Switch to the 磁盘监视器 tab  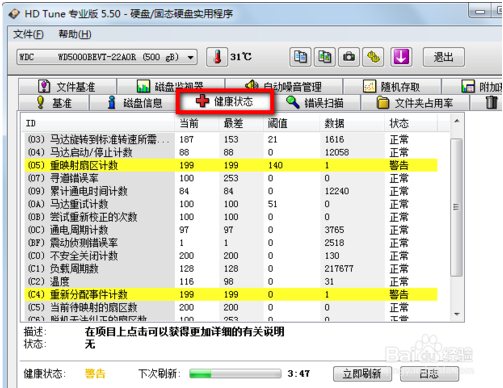[170, 87]
